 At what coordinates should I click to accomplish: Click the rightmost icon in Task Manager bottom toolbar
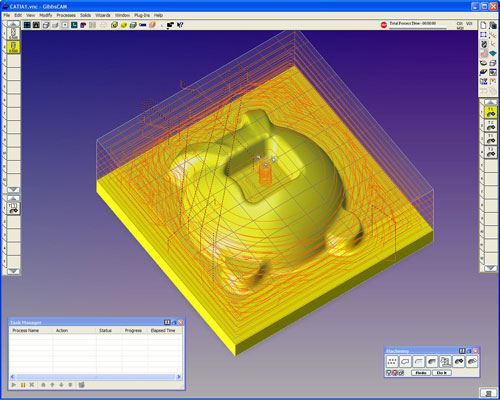[x=81, y=385]
